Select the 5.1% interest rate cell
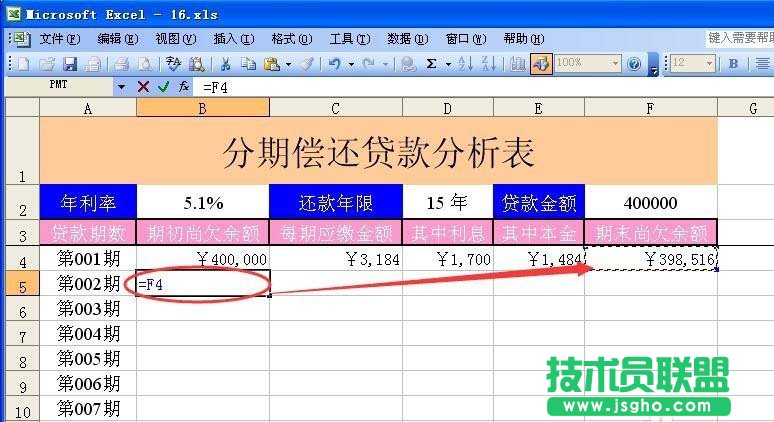The image size is (774, 422). 203,202
